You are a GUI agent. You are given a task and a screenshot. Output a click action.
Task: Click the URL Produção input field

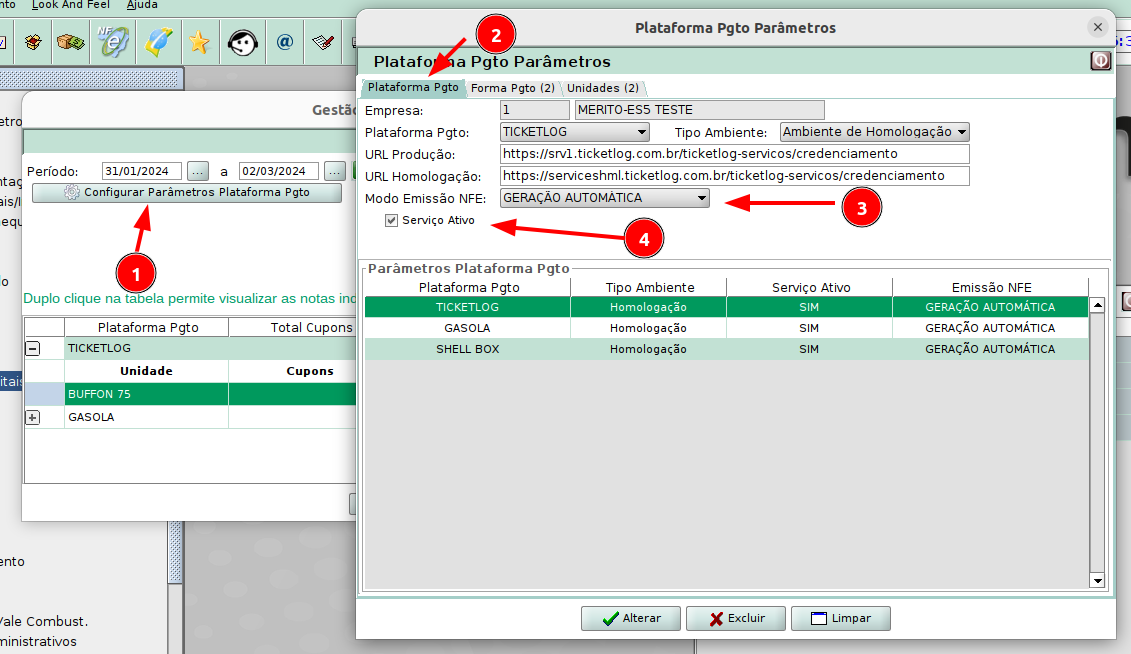click(x=734, y=154)
